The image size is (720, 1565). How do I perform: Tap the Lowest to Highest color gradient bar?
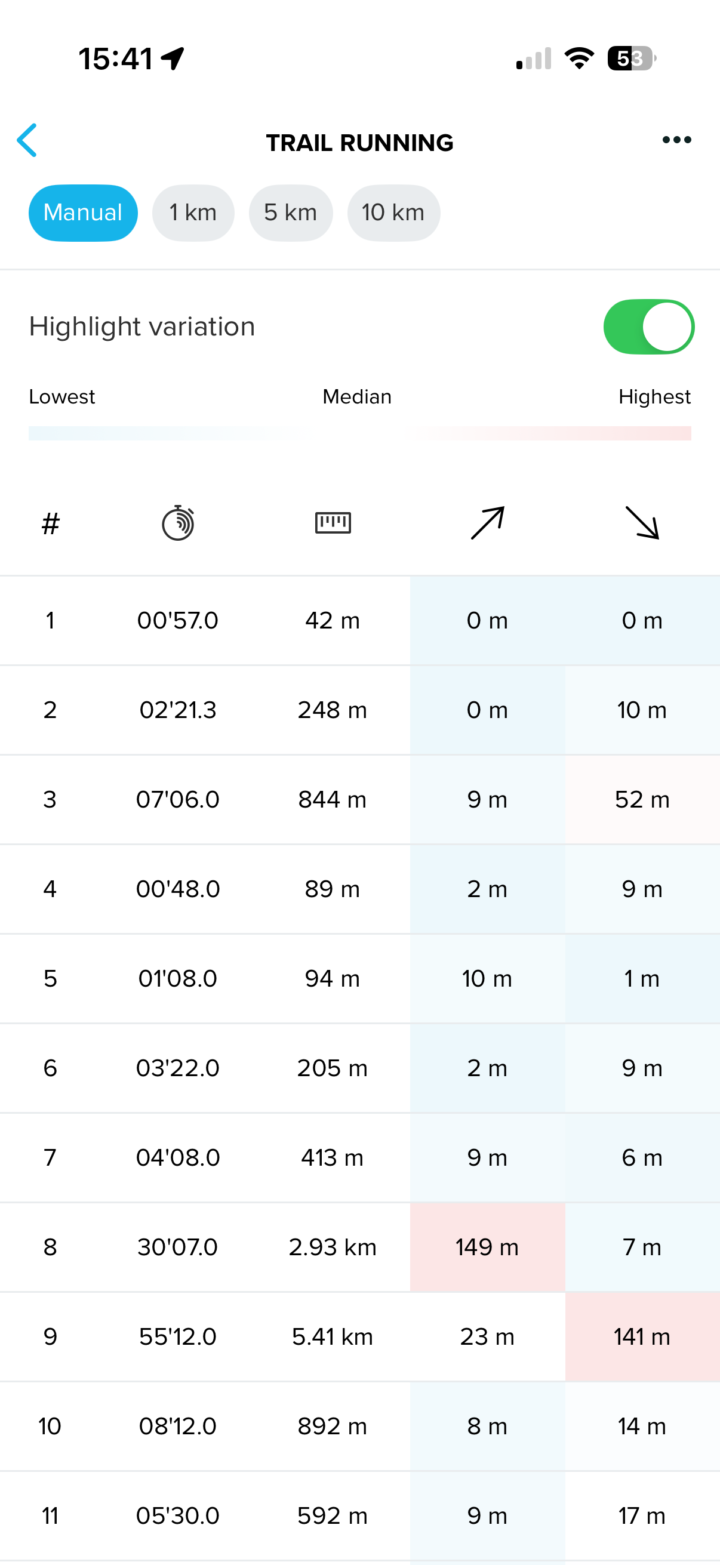click(x=360, y=433)
